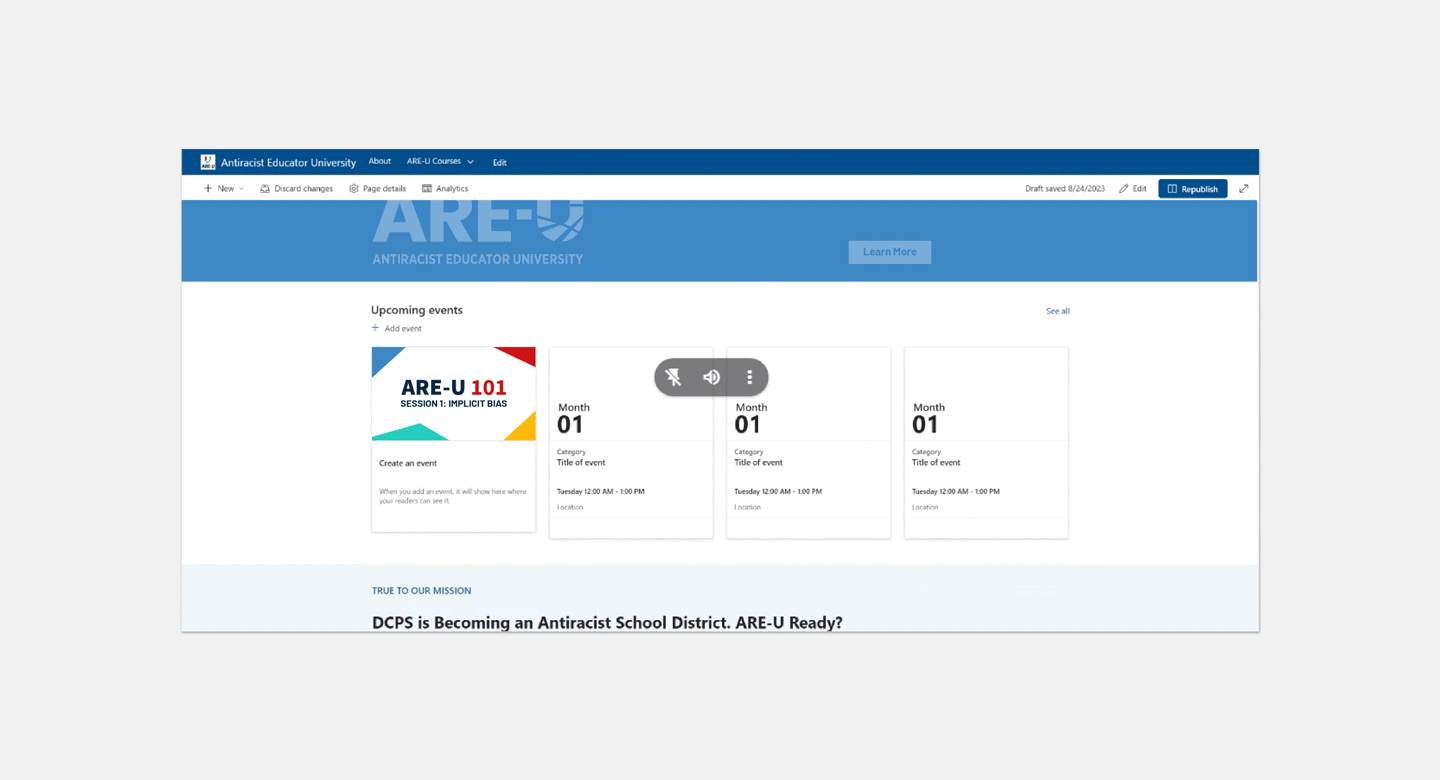Select Edit in the site navigation bar
The image size is (1440, 780).
pyautogui.click(x=500, y=163)
